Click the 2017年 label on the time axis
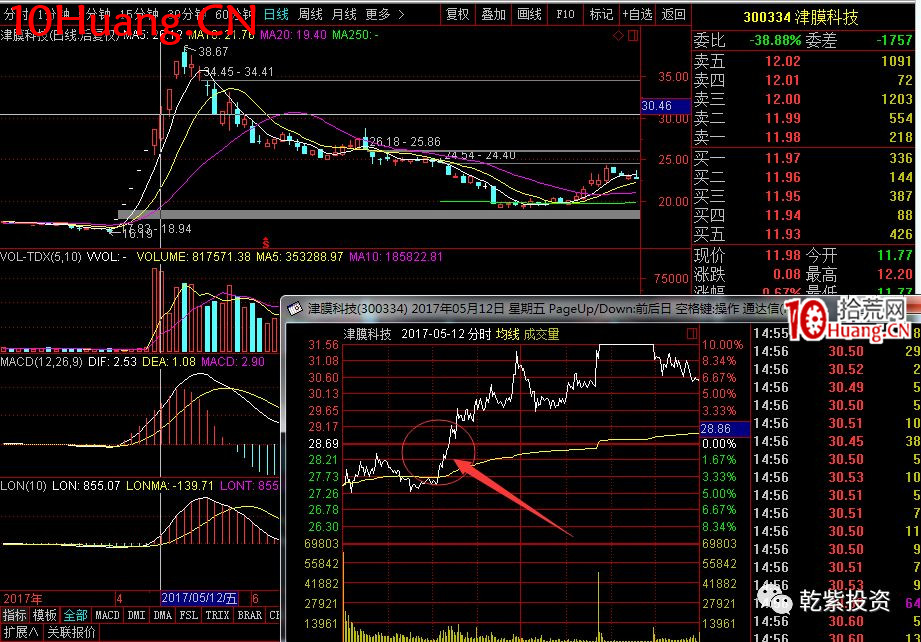The width and height of the screenshot is (921, 642). 23,599
